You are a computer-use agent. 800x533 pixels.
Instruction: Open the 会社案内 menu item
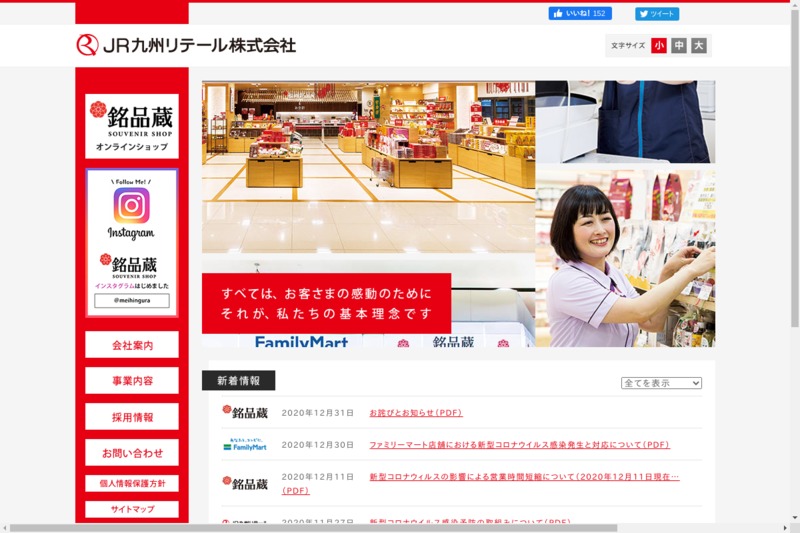pos(132,345)
